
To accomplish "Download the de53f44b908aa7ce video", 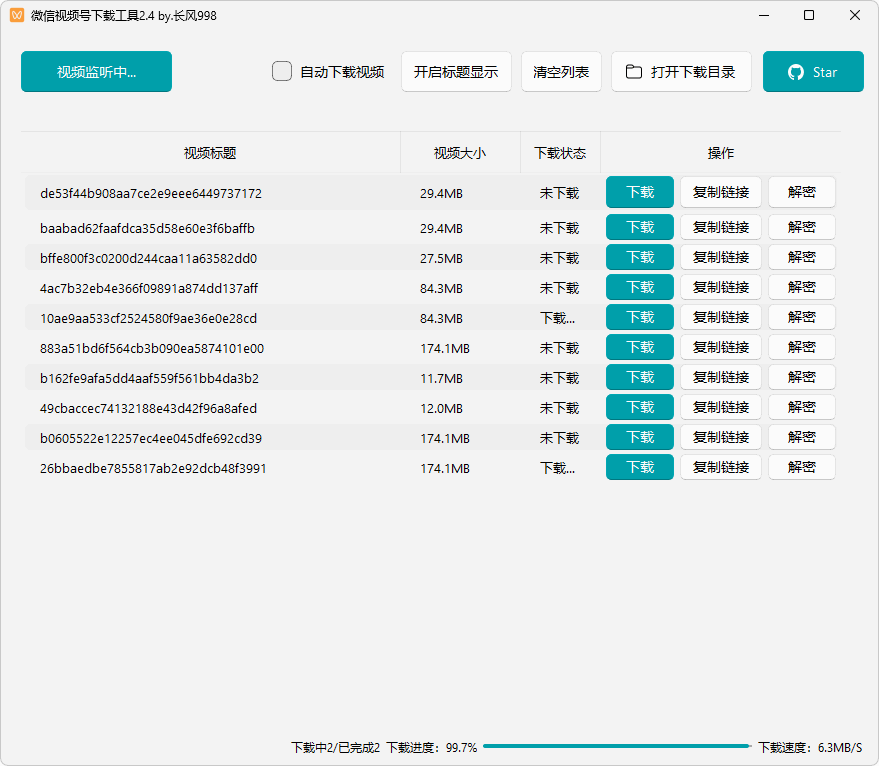I will [x=640, y=192].
